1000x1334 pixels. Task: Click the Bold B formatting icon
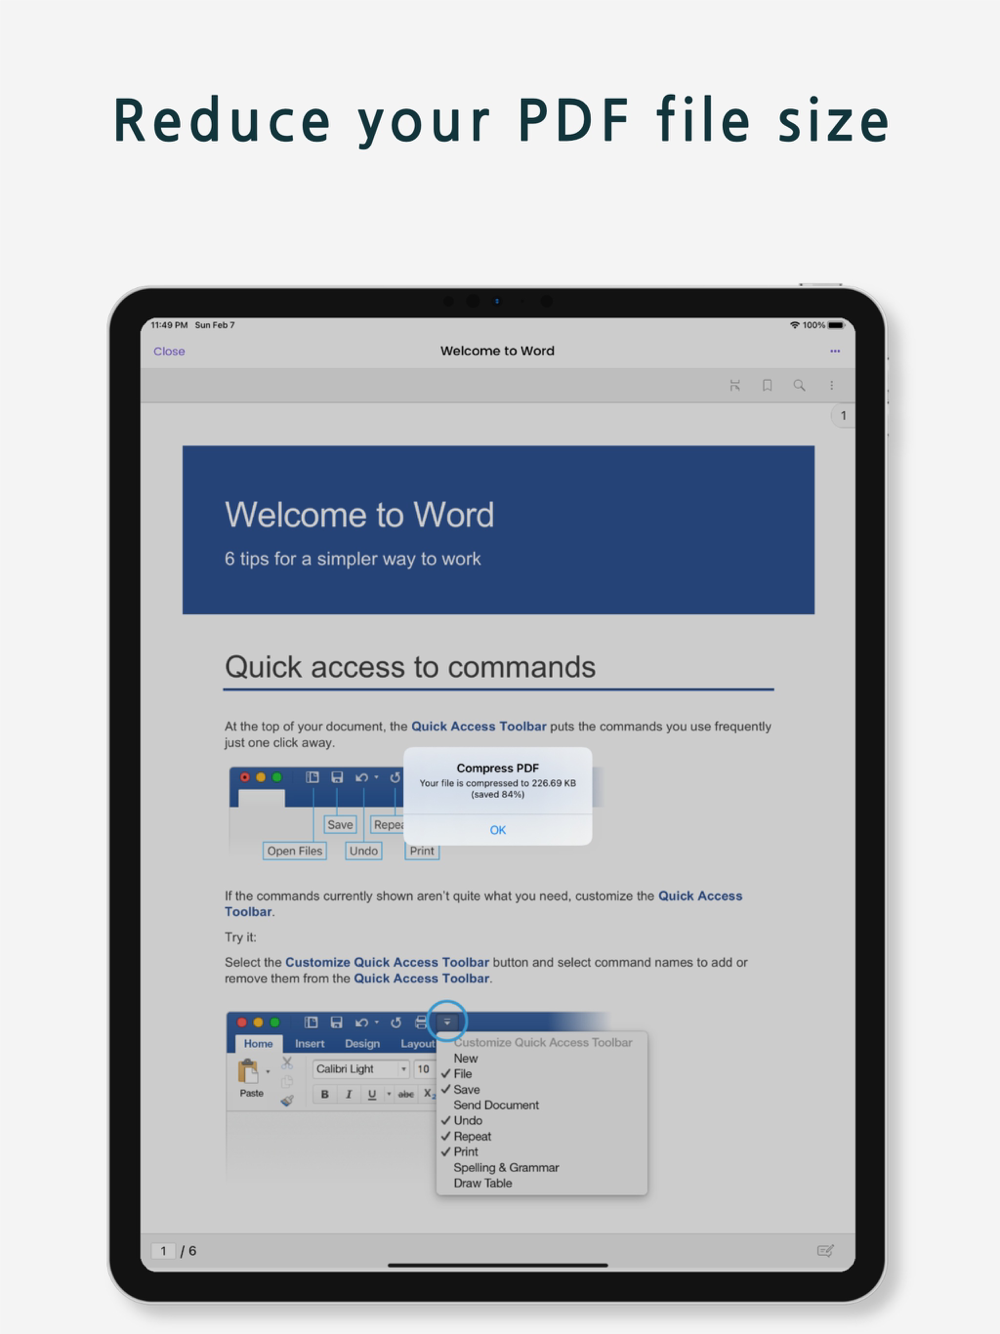click(324, 1094)
